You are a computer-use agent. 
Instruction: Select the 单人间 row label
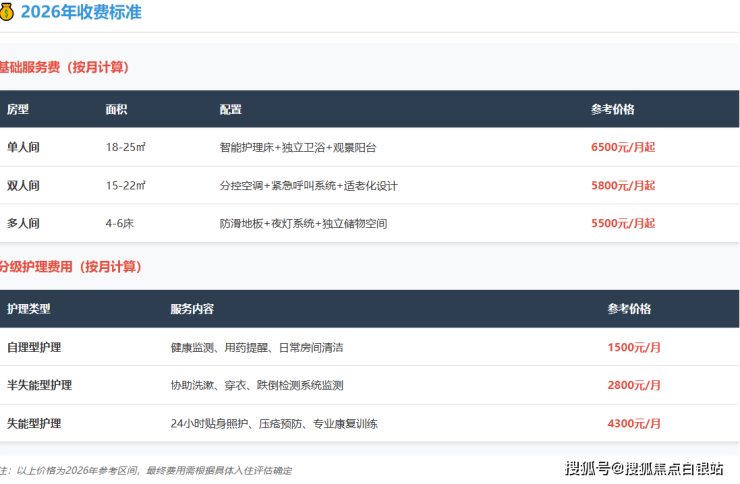pos(23,147)
